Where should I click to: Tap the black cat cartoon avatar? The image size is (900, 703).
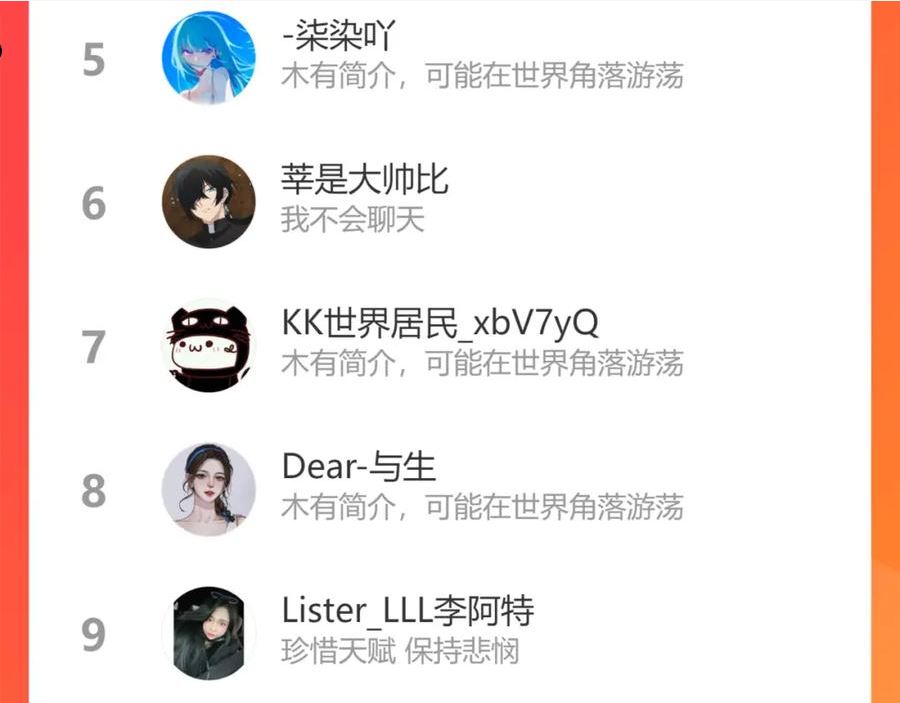point(208,345)
